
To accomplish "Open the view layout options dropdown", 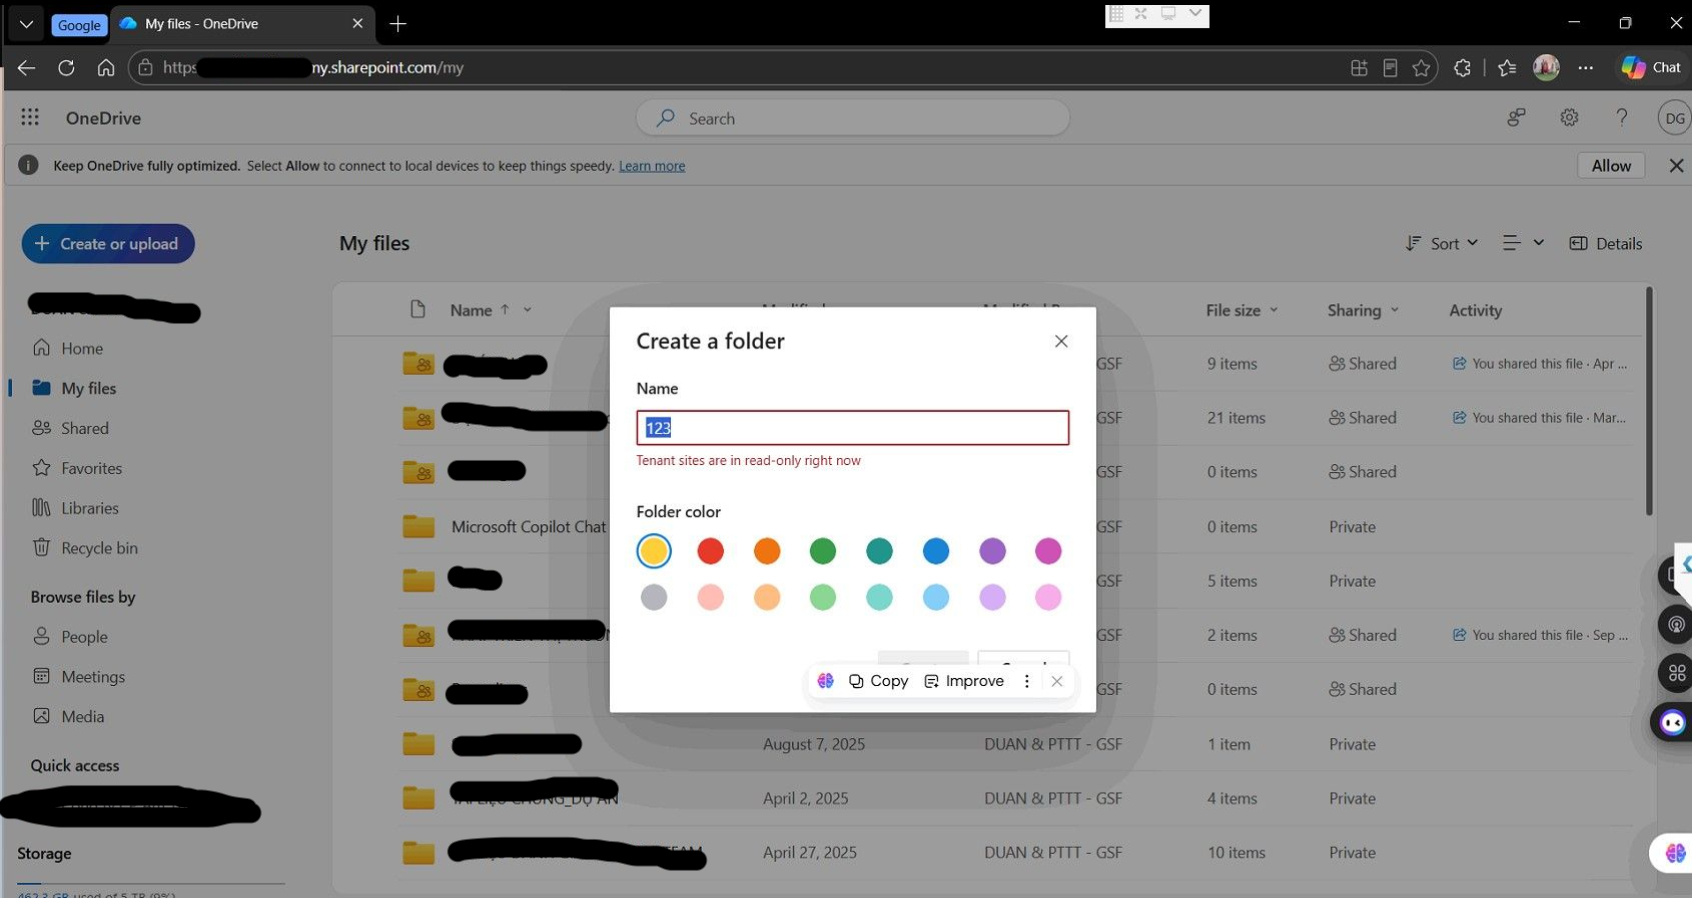I will point(1523,243).
